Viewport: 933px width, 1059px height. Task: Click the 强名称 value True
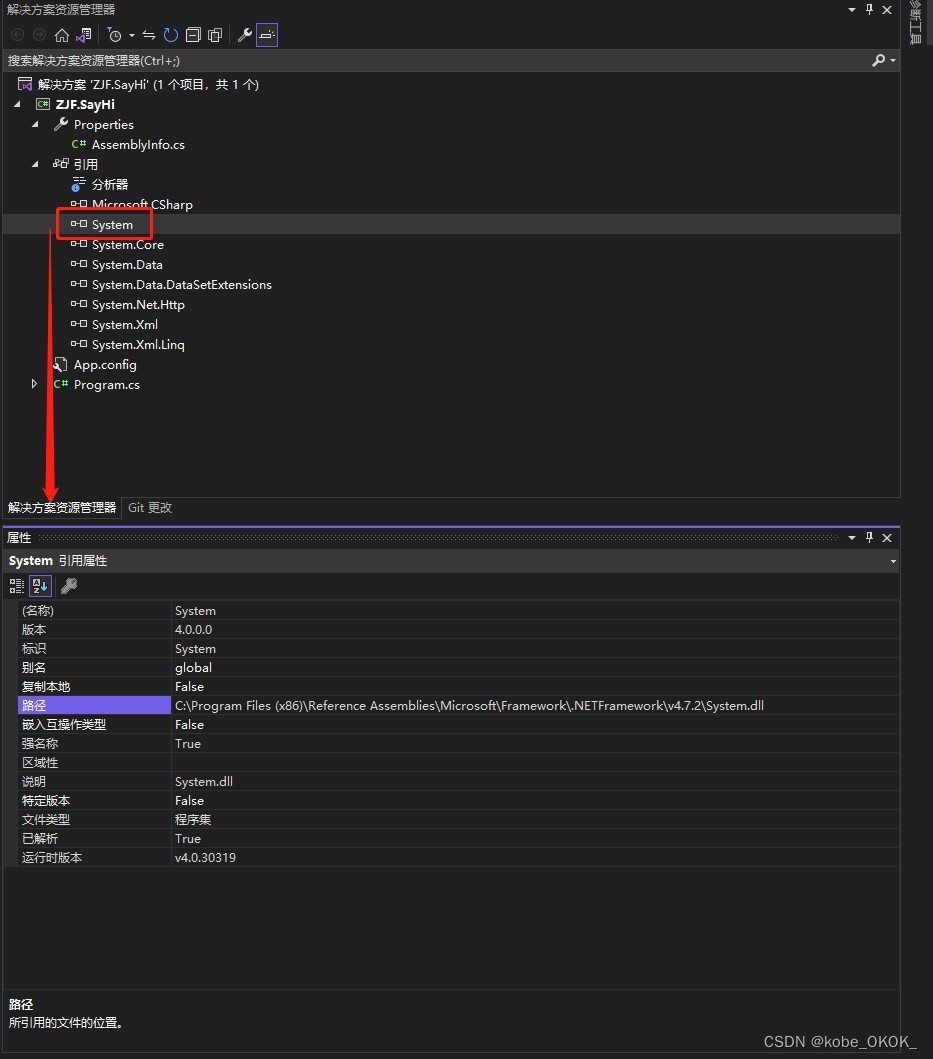188,744
